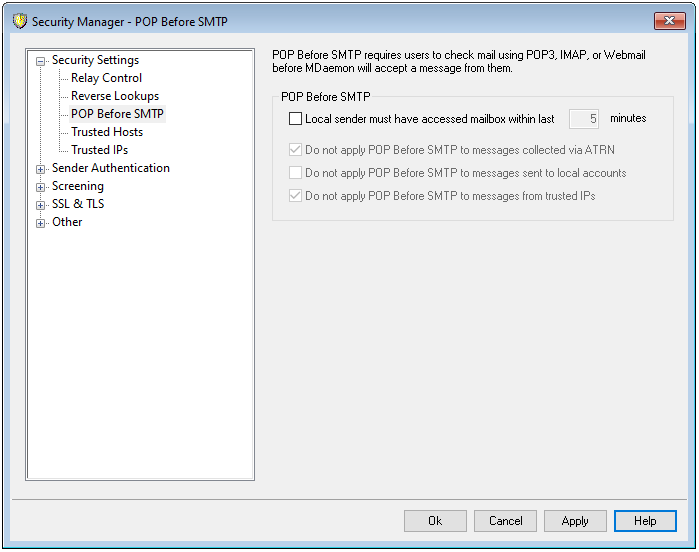Enable Local sender must have accessed mailbox checkbox

coord(295,119)
